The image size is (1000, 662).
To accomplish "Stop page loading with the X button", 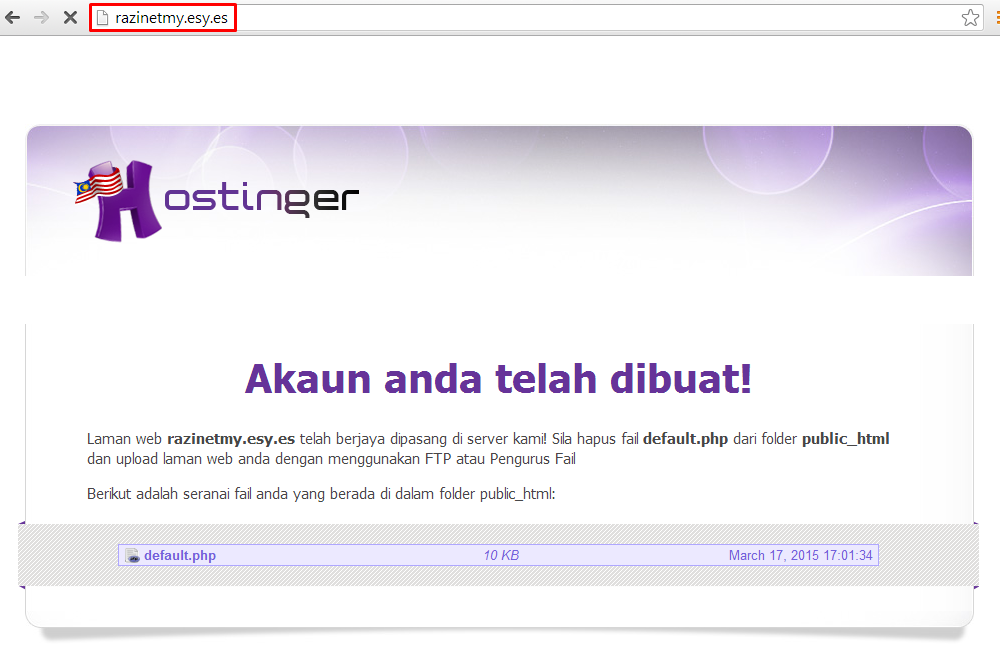I will [70, 18].
